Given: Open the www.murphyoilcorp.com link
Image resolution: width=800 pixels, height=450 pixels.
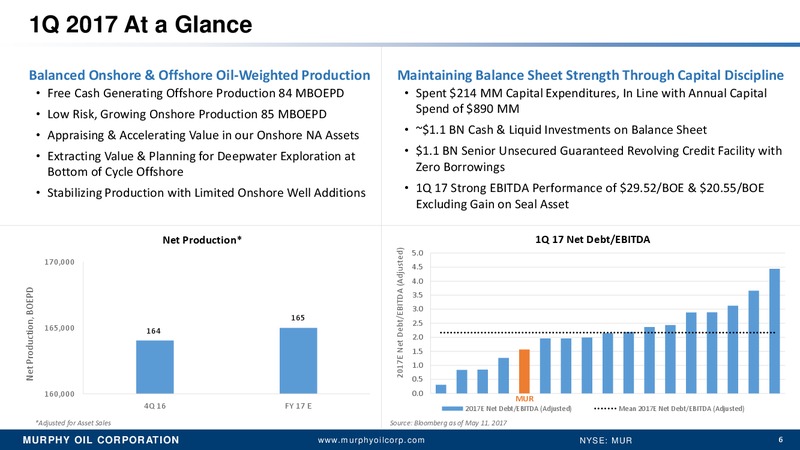Looking at the screenshot, I should 371,440.
